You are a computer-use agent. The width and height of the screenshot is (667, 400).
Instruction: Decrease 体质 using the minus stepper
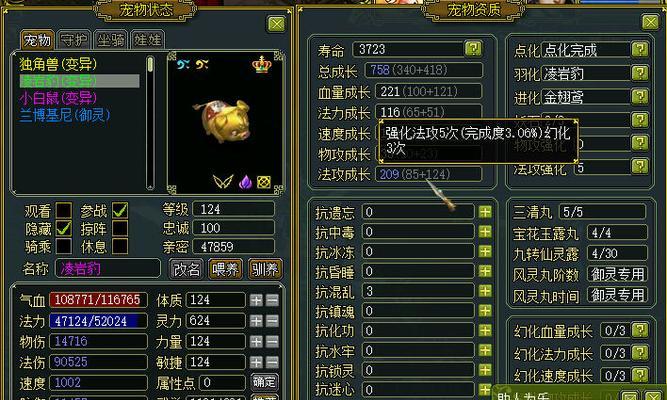[x=272, y=300]
